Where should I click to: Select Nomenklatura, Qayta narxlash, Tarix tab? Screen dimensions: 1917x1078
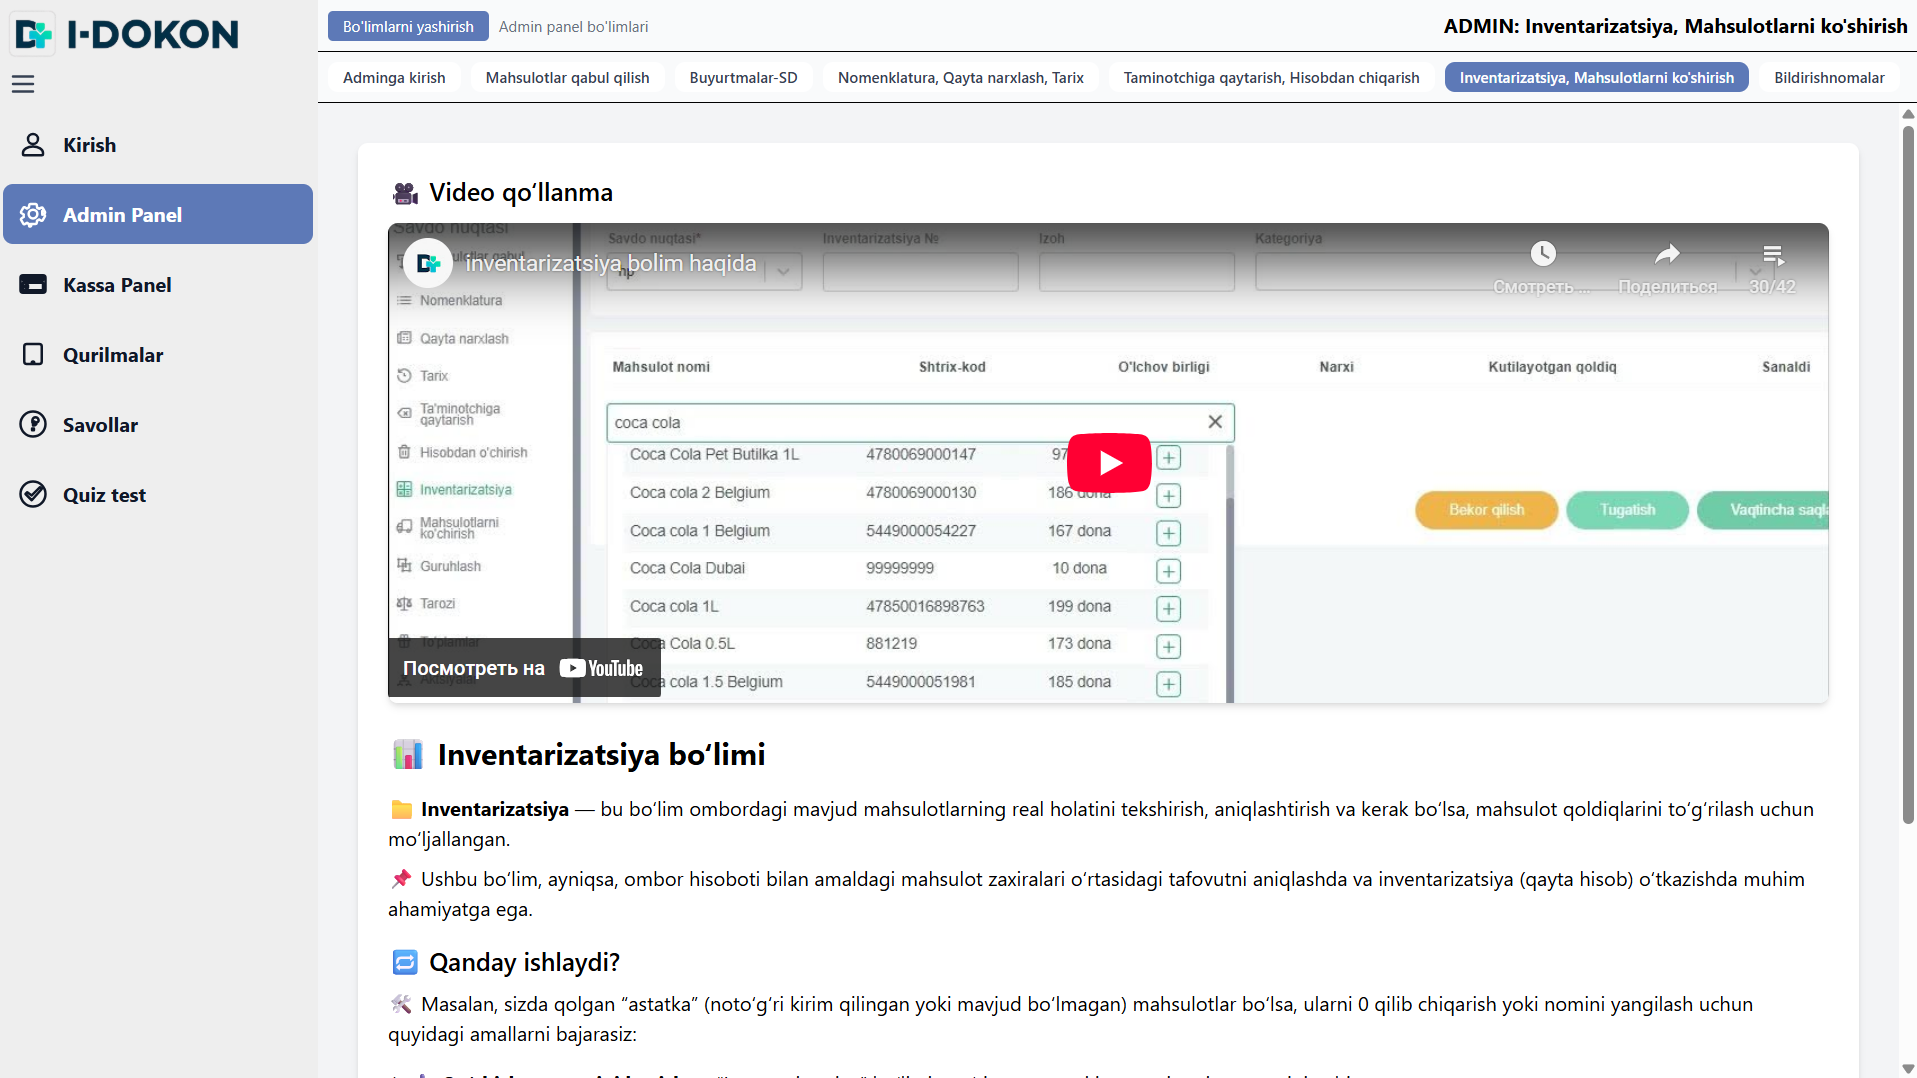(960, 78)
